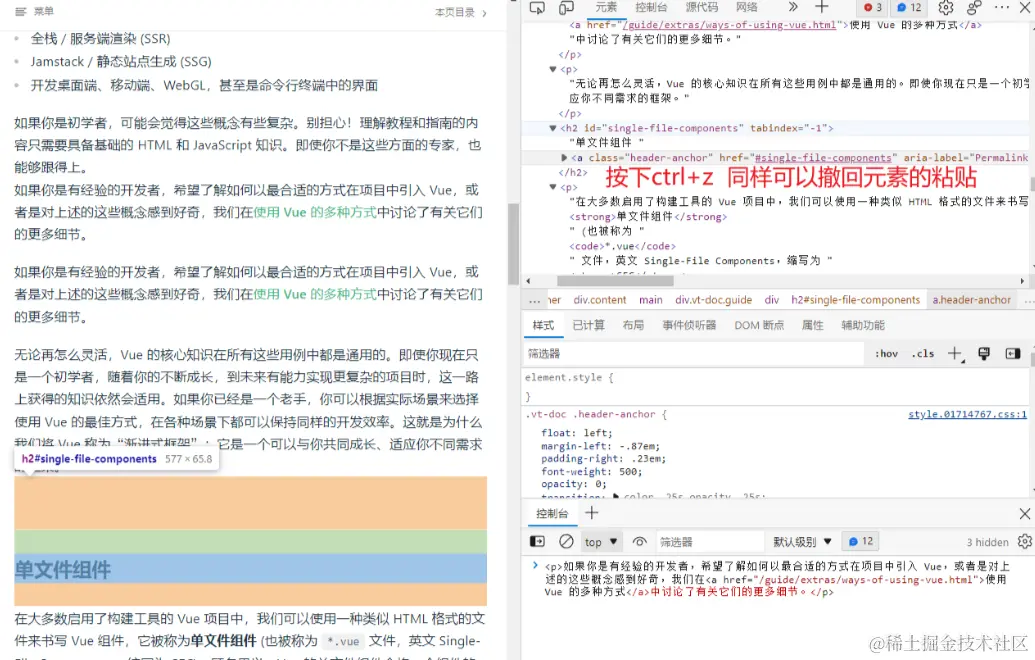Select div.content breadcrumb
Viewport: 1035px width, 660px height.
pos(599,300)
